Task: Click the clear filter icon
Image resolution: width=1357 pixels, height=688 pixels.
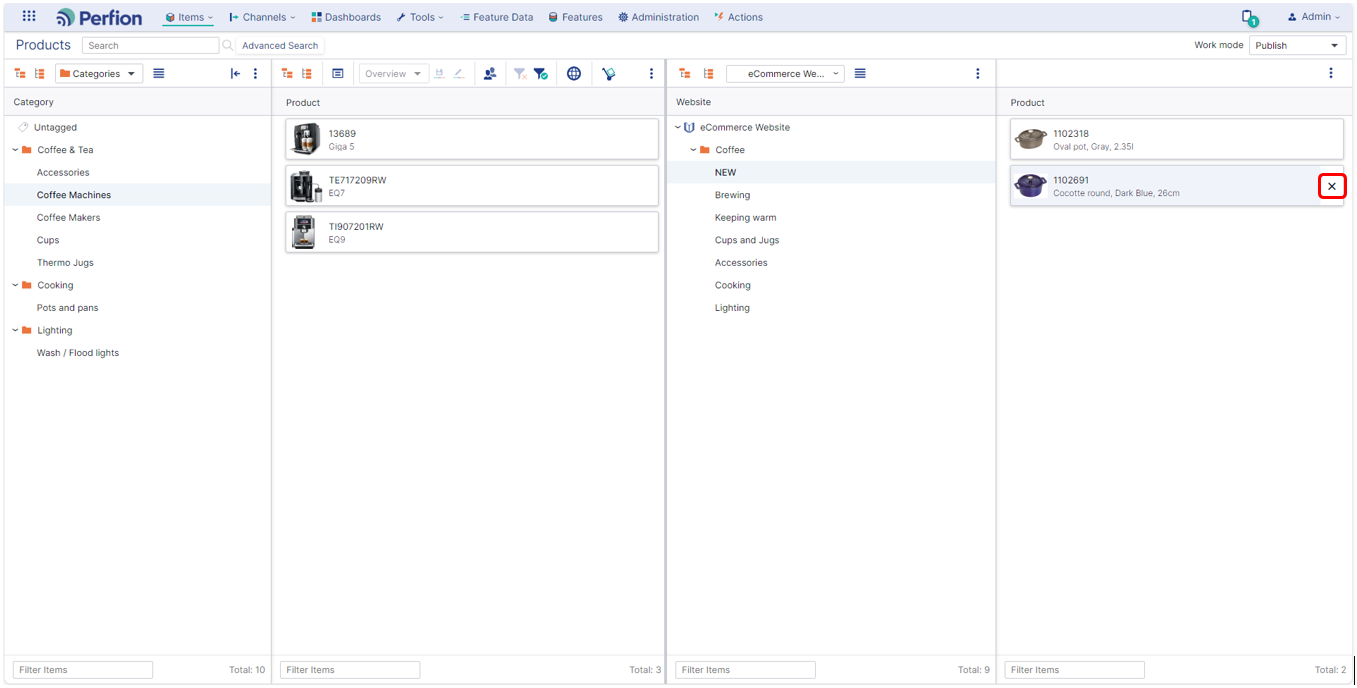Action: [x=519, y=73]
